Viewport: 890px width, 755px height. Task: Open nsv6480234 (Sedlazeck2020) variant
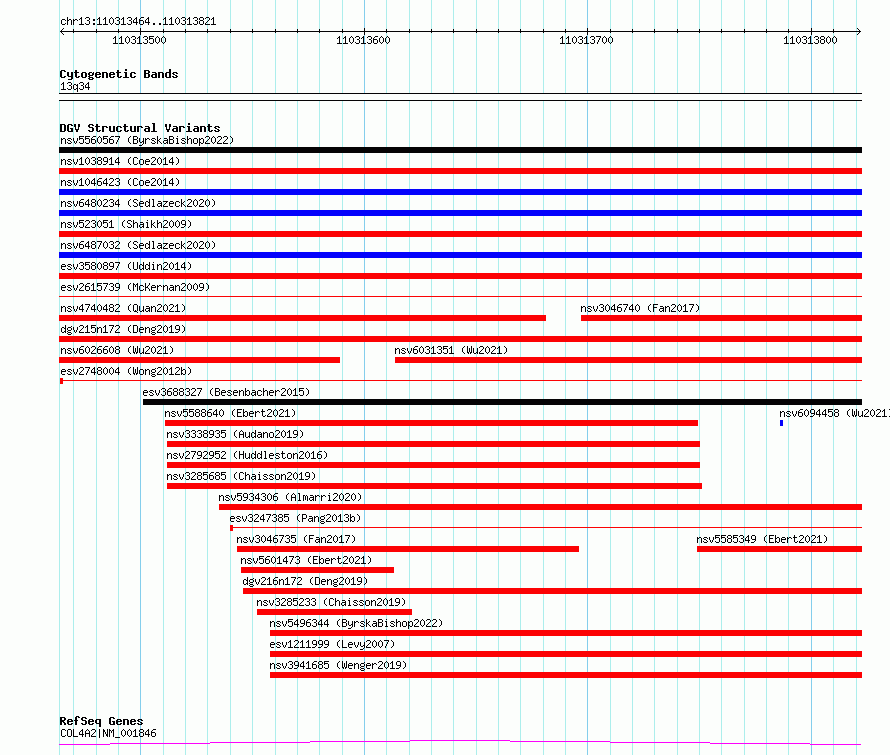click(x=138, y=203)
